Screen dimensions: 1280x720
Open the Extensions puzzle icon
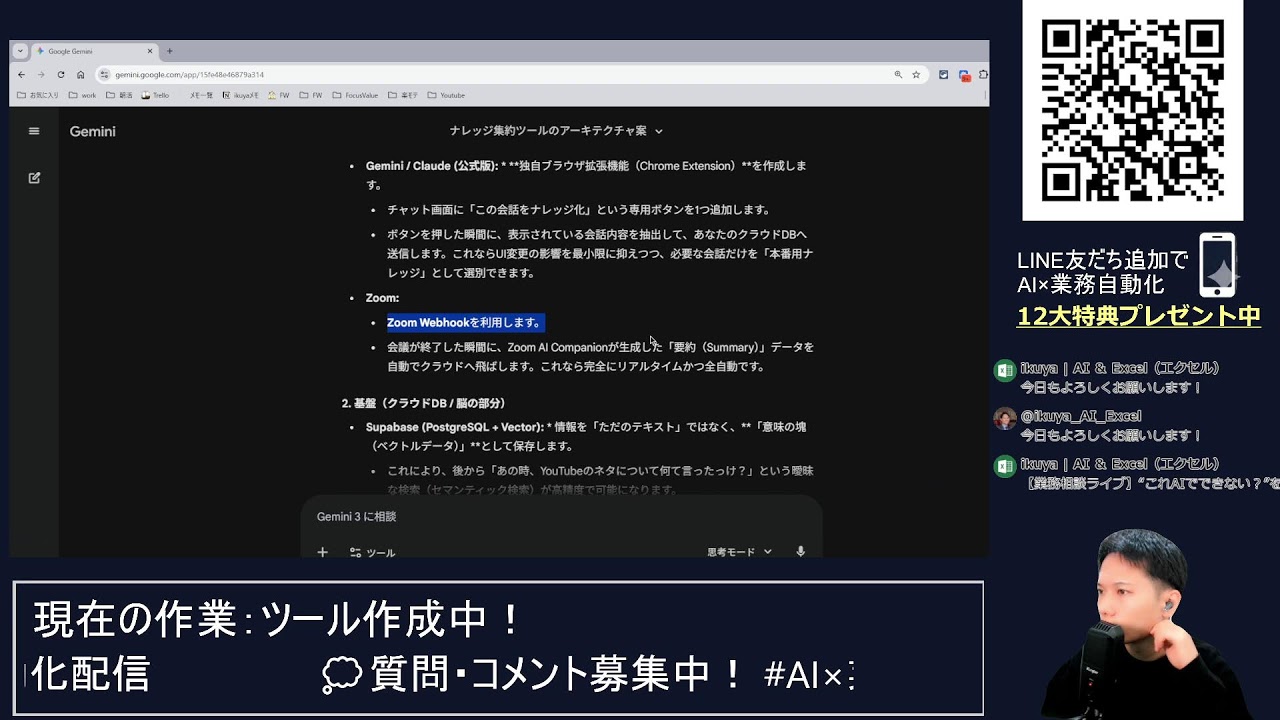[x=983, y=75]
